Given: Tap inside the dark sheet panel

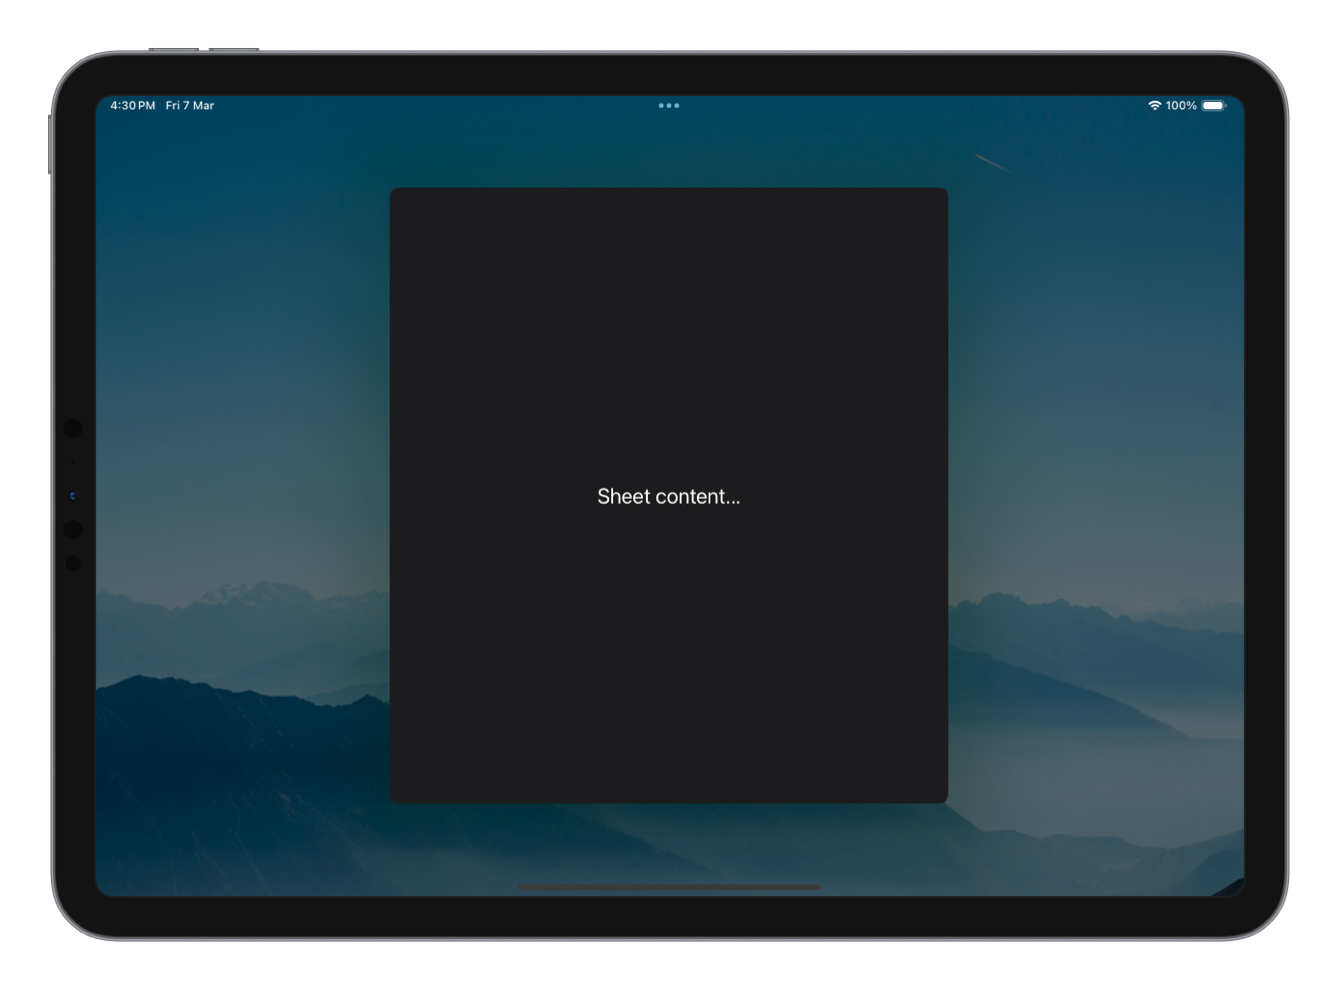Looking at the screenshot, I should click(x=668, y=650).
